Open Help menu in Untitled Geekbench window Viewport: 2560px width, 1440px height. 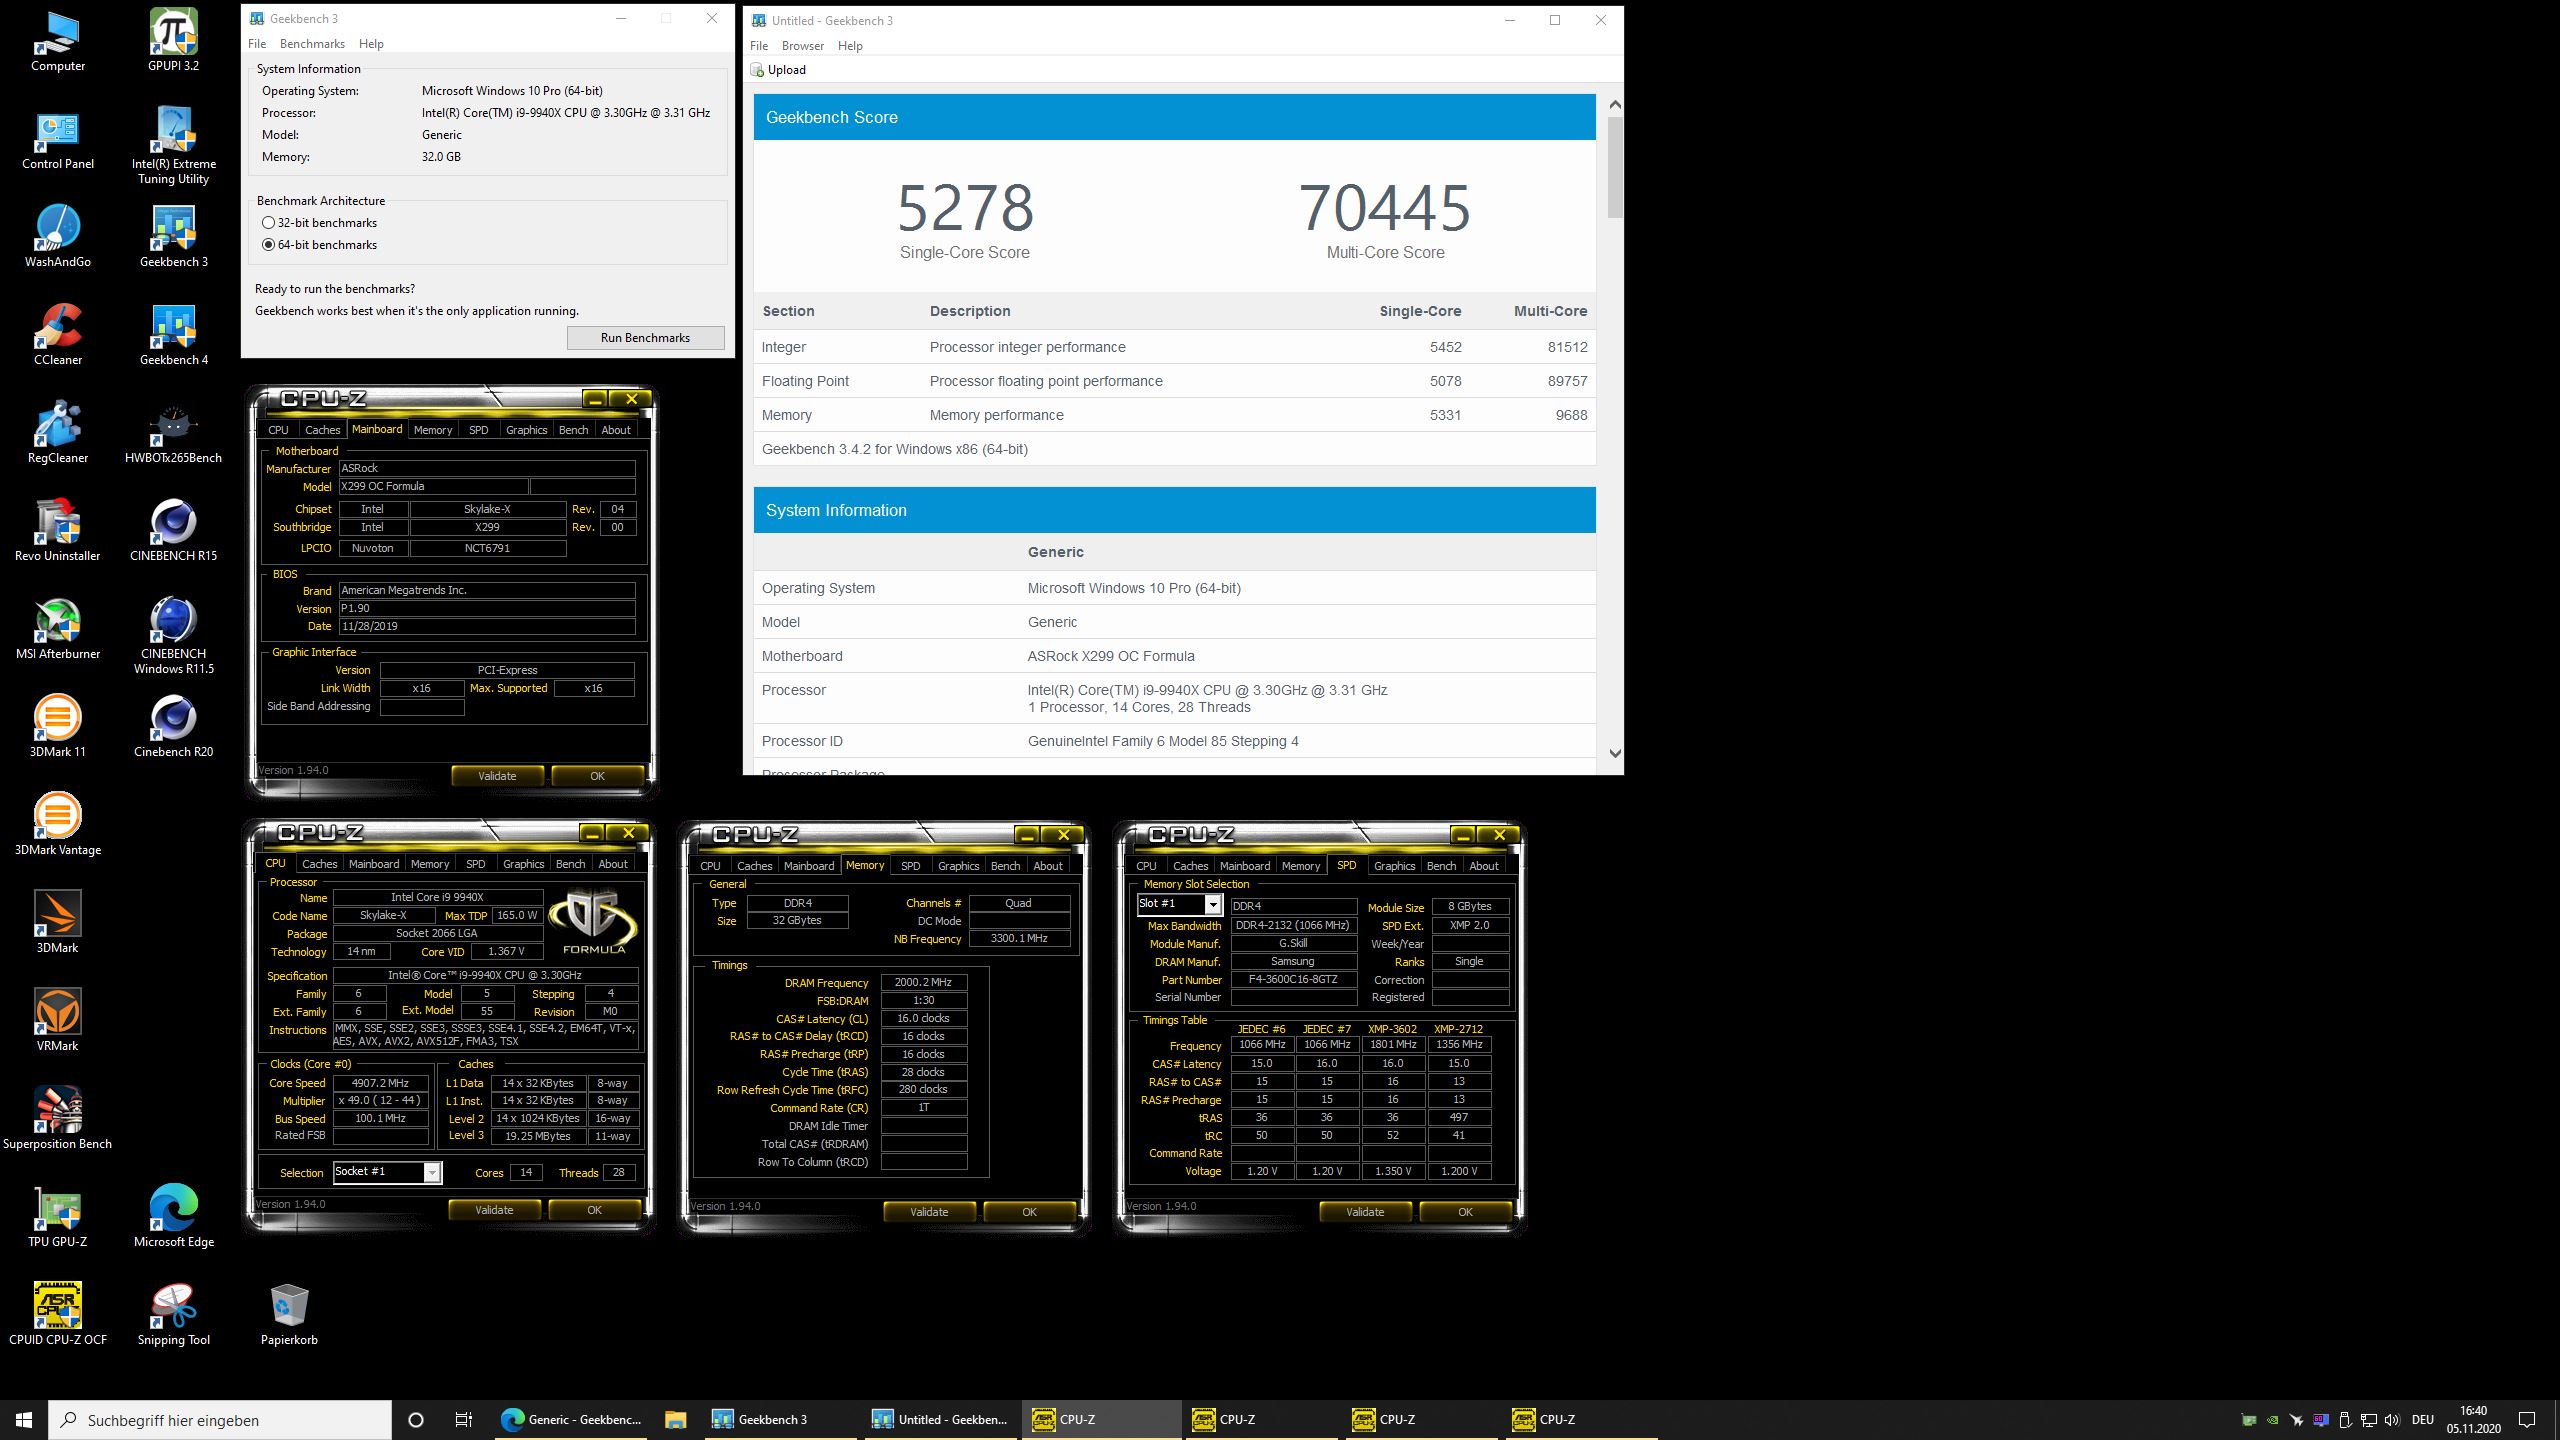pos(850,46)
